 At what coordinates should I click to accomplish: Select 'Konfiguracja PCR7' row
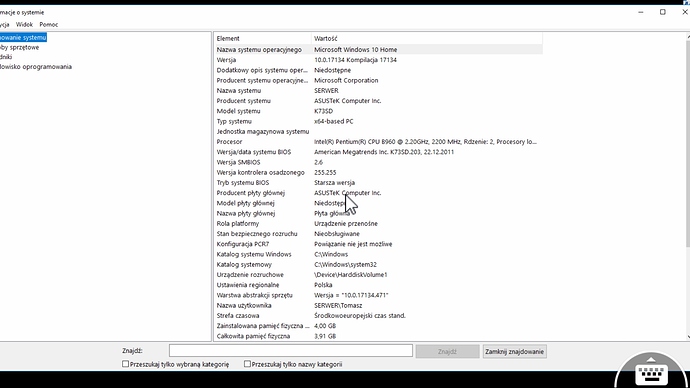click(x=378, y=244)
